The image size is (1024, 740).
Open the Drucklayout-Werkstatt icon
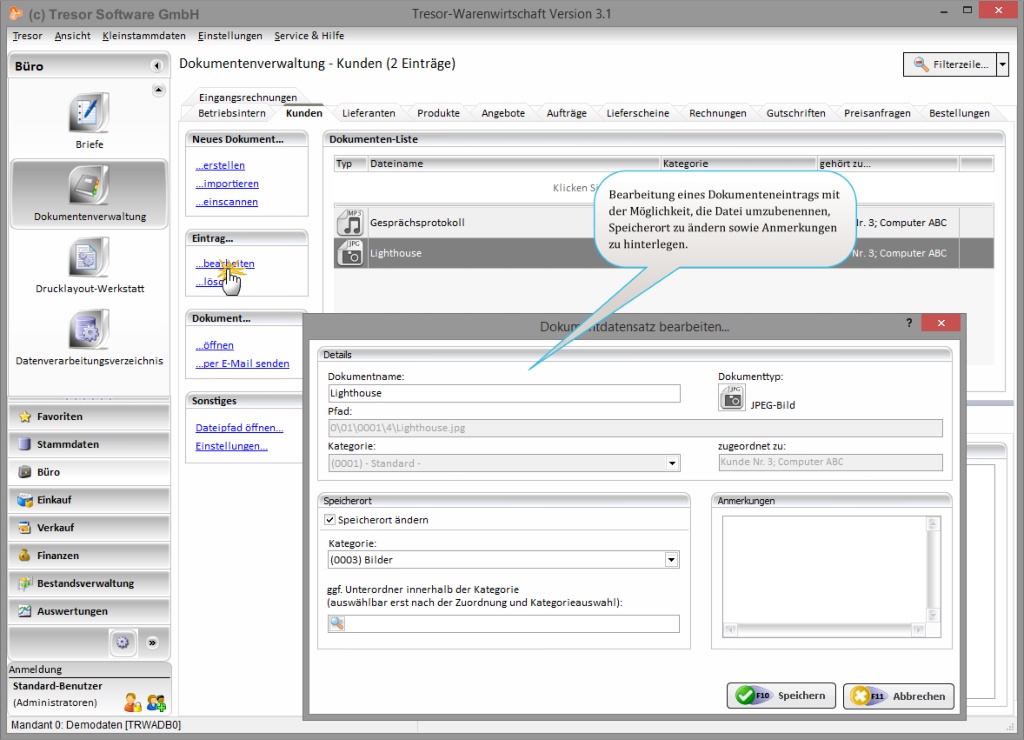tap(89, 258)
